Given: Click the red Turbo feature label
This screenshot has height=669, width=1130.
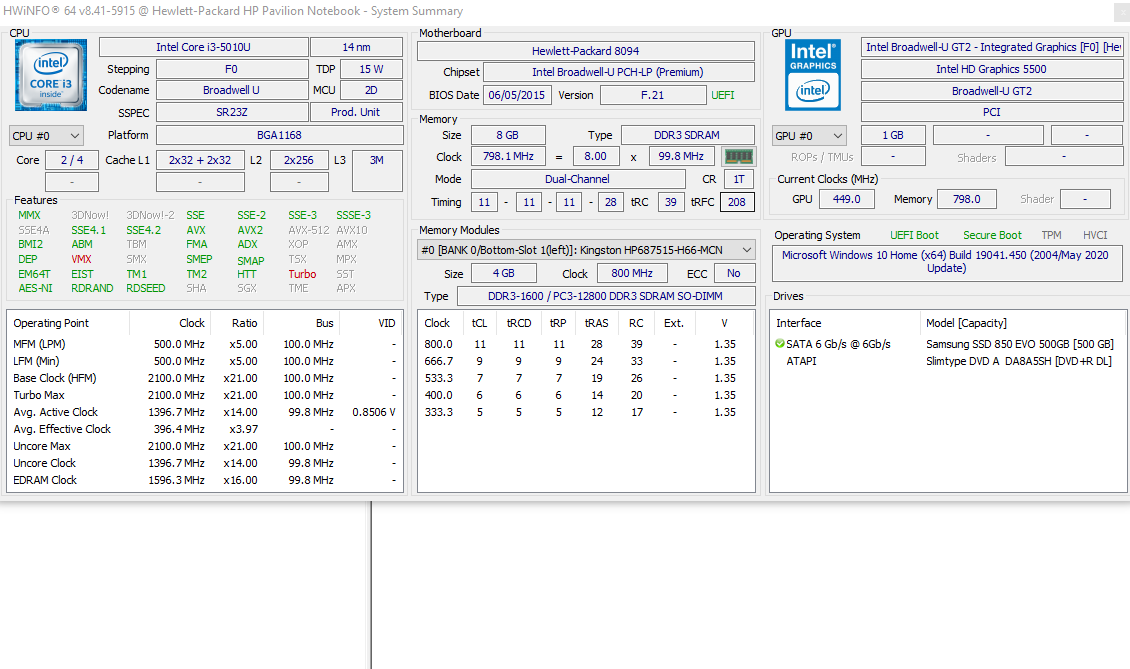Looking at the screenshot, I should [x=302, y=274].
